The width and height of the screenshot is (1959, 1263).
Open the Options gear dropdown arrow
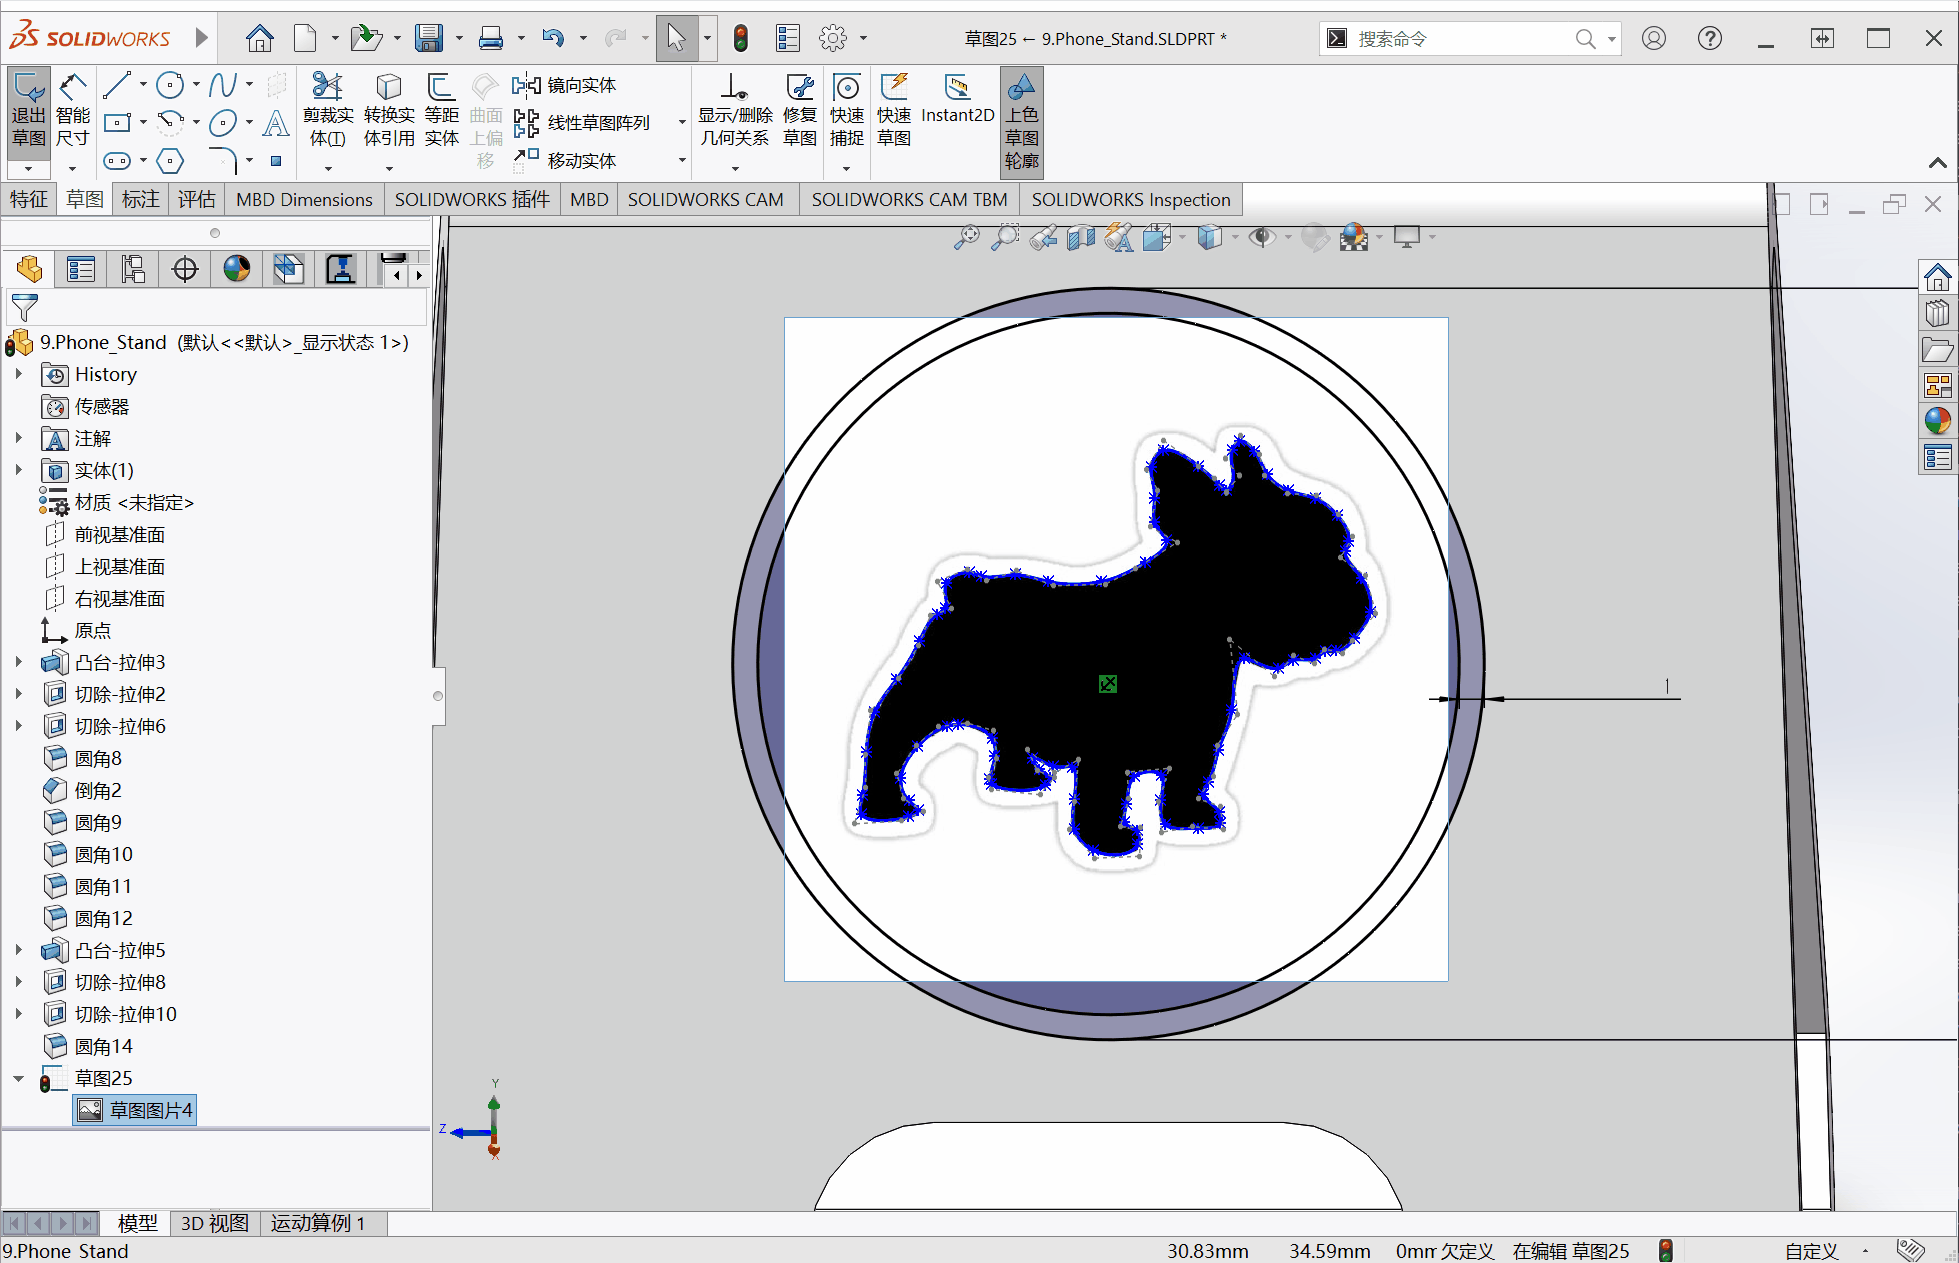pyautogui.click(x=863, y=39)
